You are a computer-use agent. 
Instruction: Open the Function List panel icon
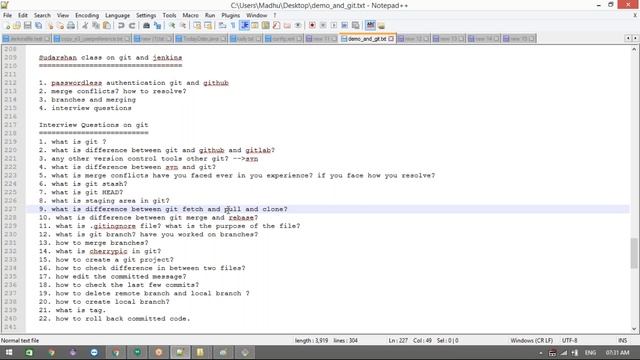[x=276, y=25]
